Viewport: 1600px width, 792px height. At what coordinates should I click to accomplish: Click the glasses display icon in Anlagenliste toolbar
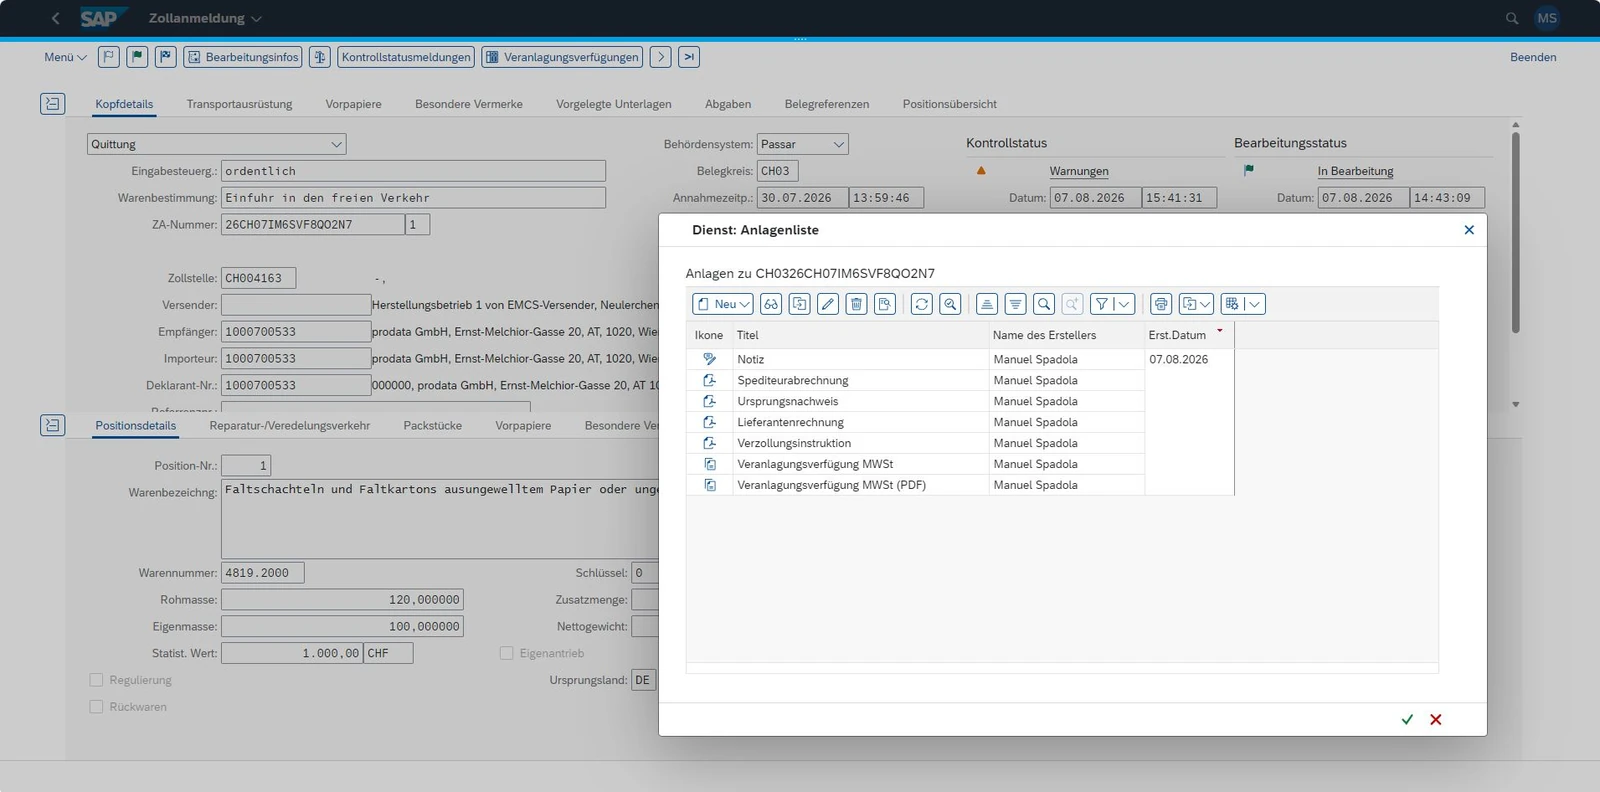point(771,304)
